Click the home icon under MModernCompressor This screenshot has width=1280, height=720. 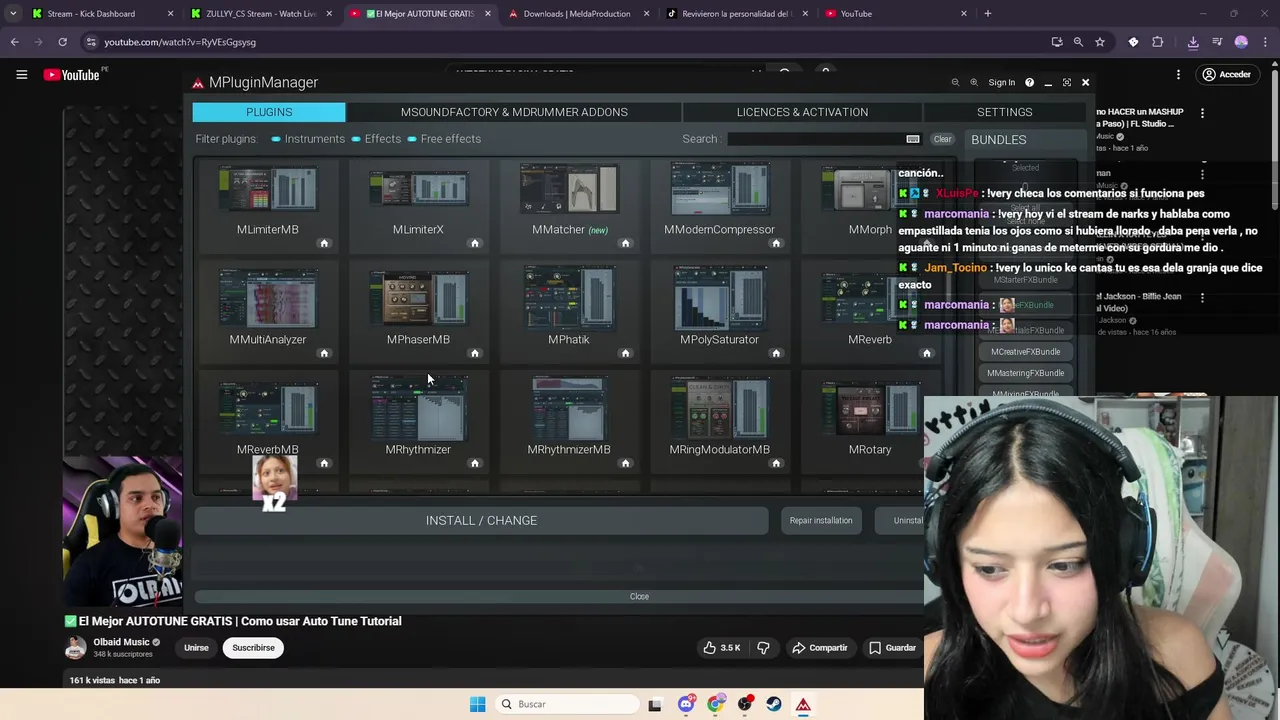[x=776, y=243]
